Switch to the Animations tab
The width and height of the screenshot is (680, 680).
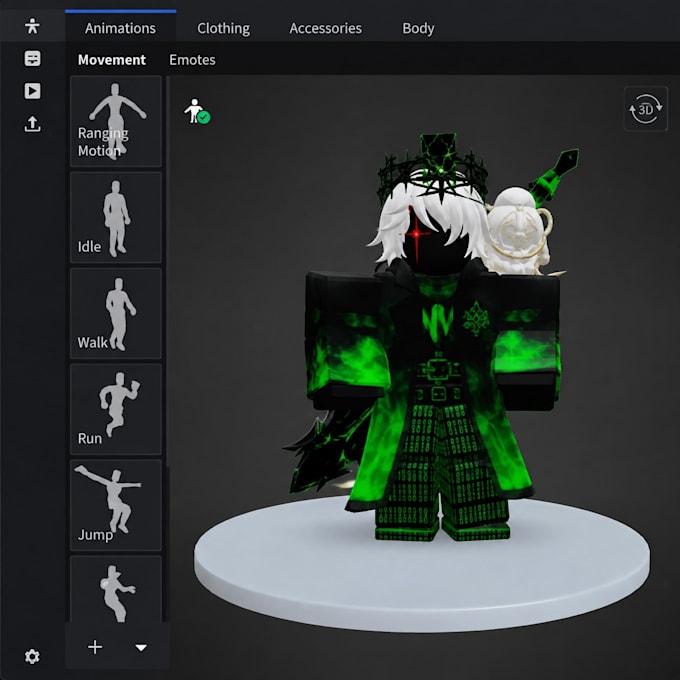tap(120, 28)
